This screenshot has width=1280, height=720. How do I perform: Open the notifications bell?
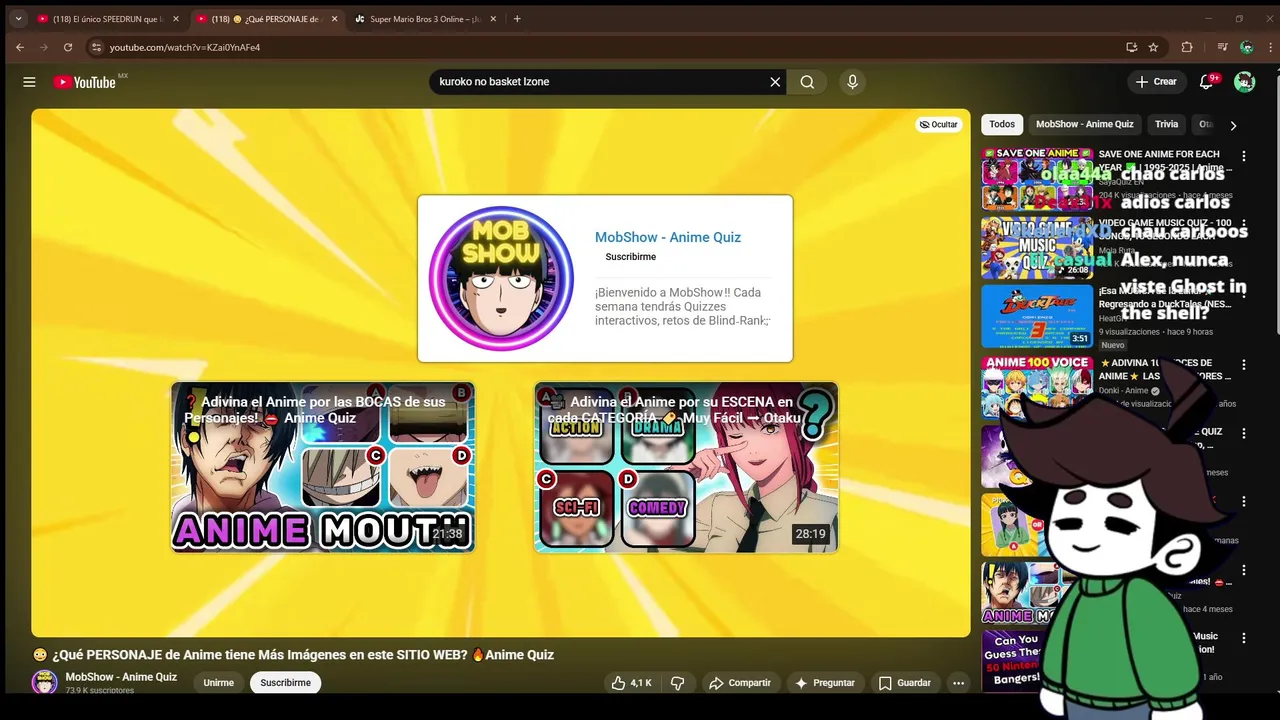[1207, 82]
